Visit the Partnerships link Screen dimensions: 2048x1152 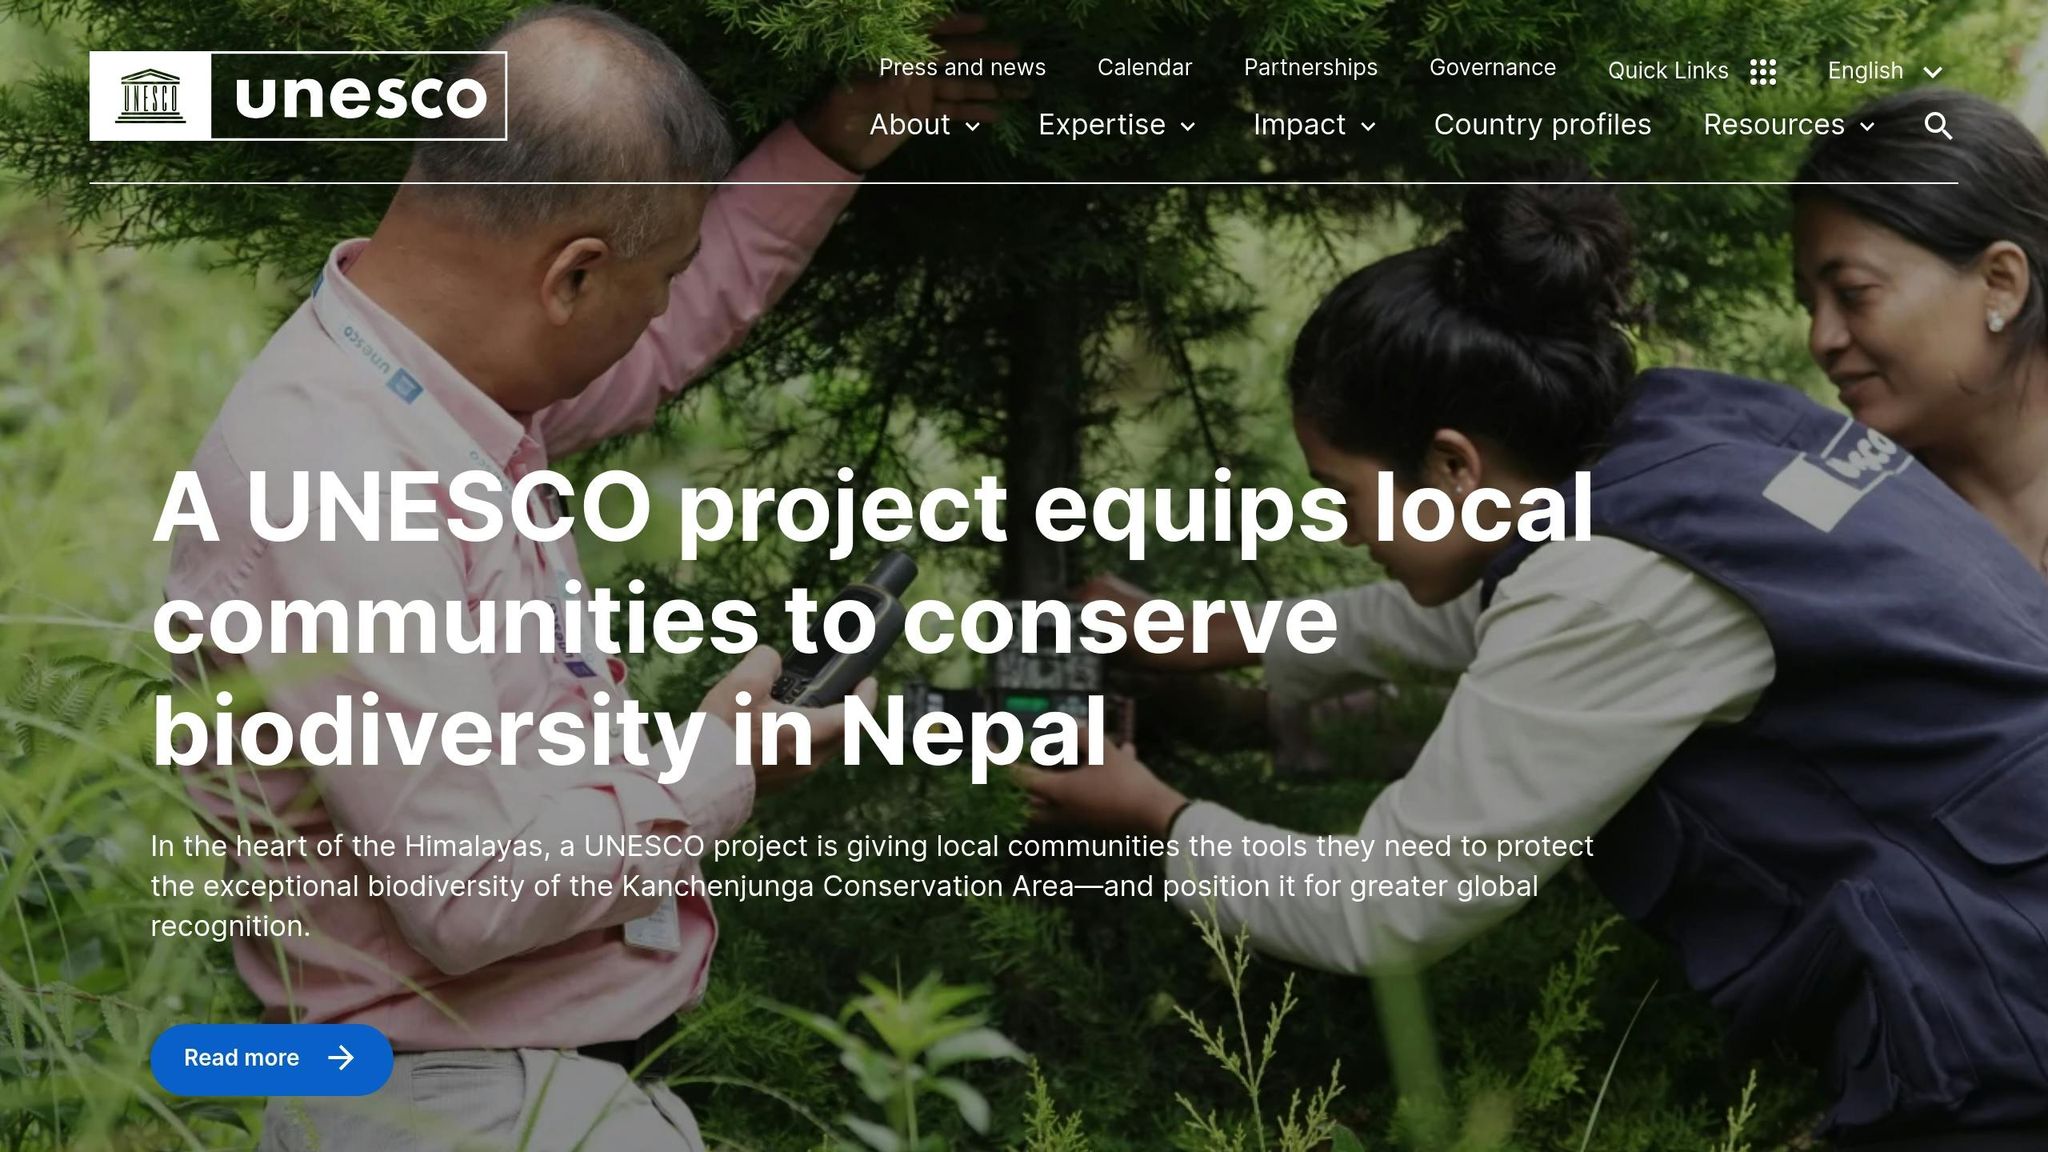1311,67
